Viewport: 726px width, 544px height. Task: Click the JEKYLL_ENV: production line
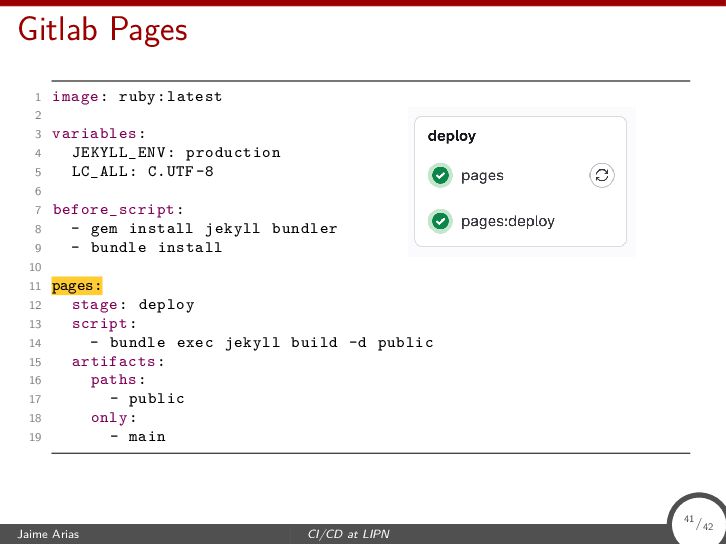tap(176, 153)
